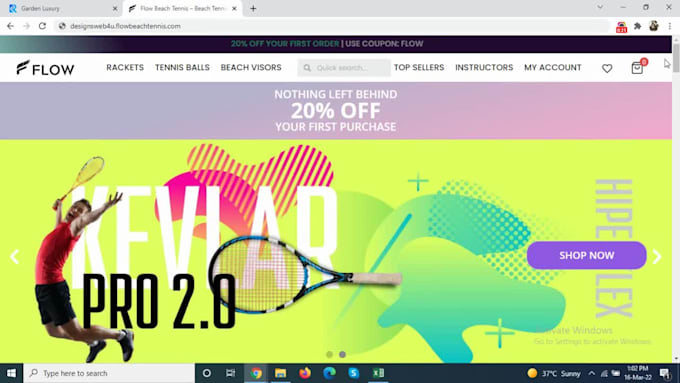
Task: Open Task View
Action: click(231, 373)
